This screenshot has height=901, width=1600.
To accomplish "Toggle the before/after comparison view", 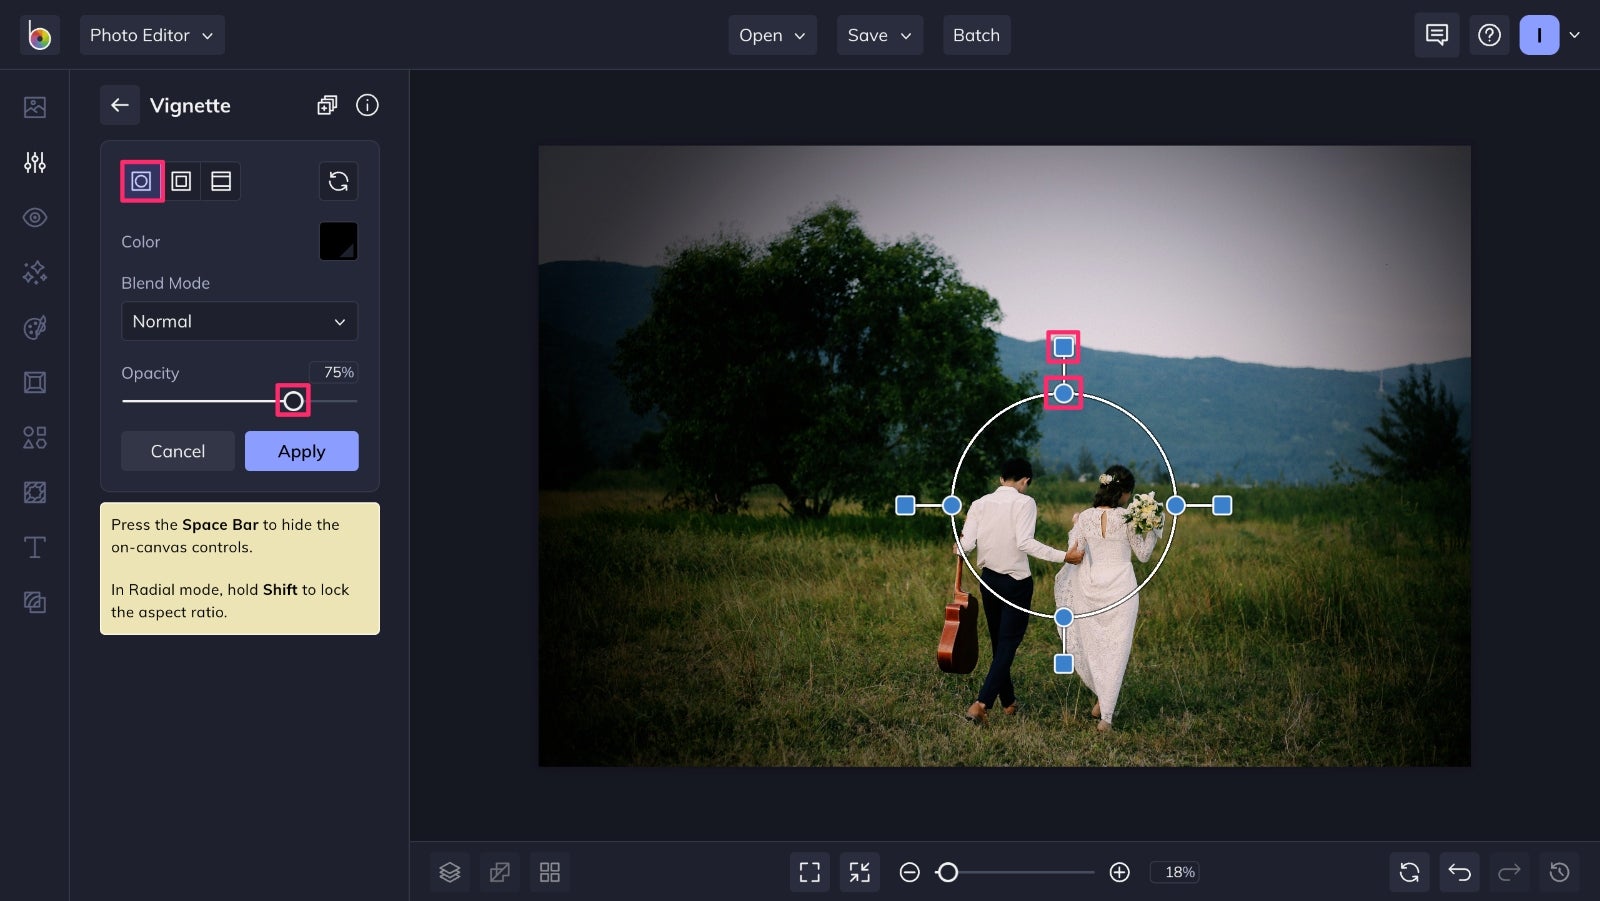I will coord(500,871).
